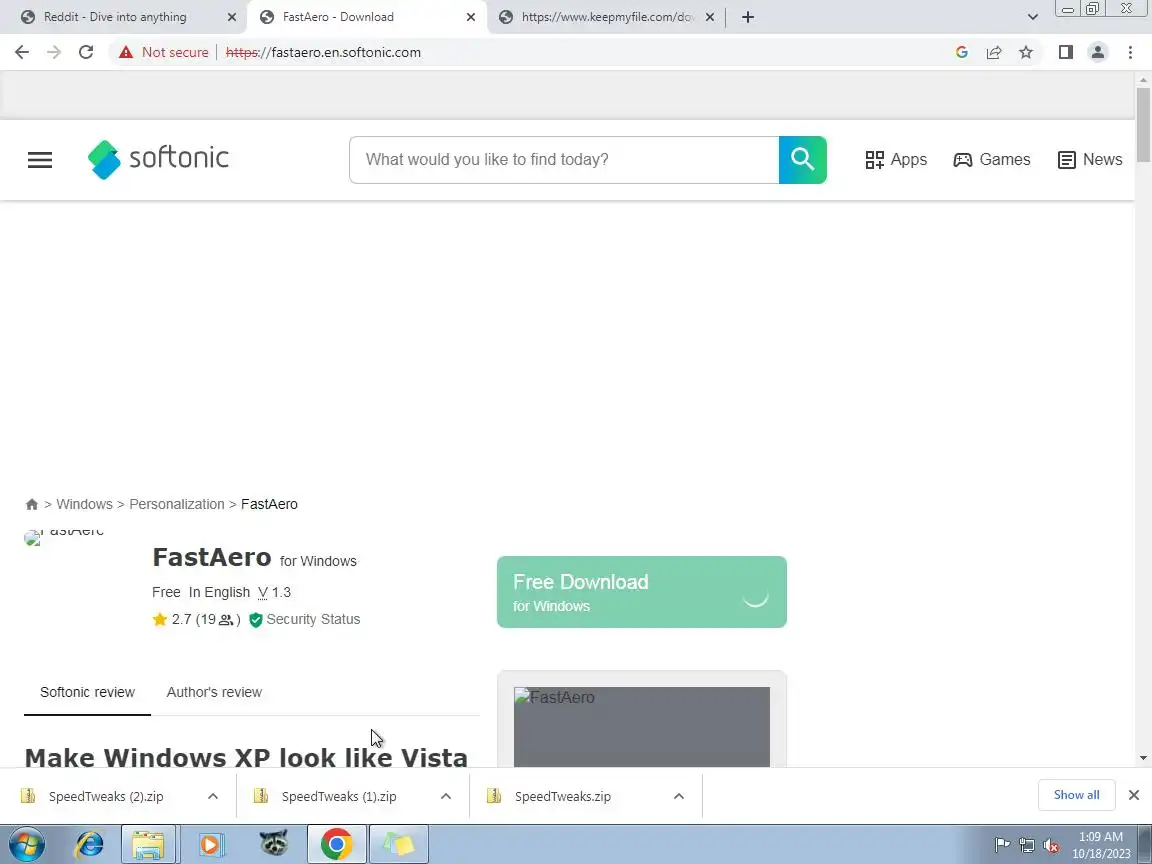Open the News section

1090,159
